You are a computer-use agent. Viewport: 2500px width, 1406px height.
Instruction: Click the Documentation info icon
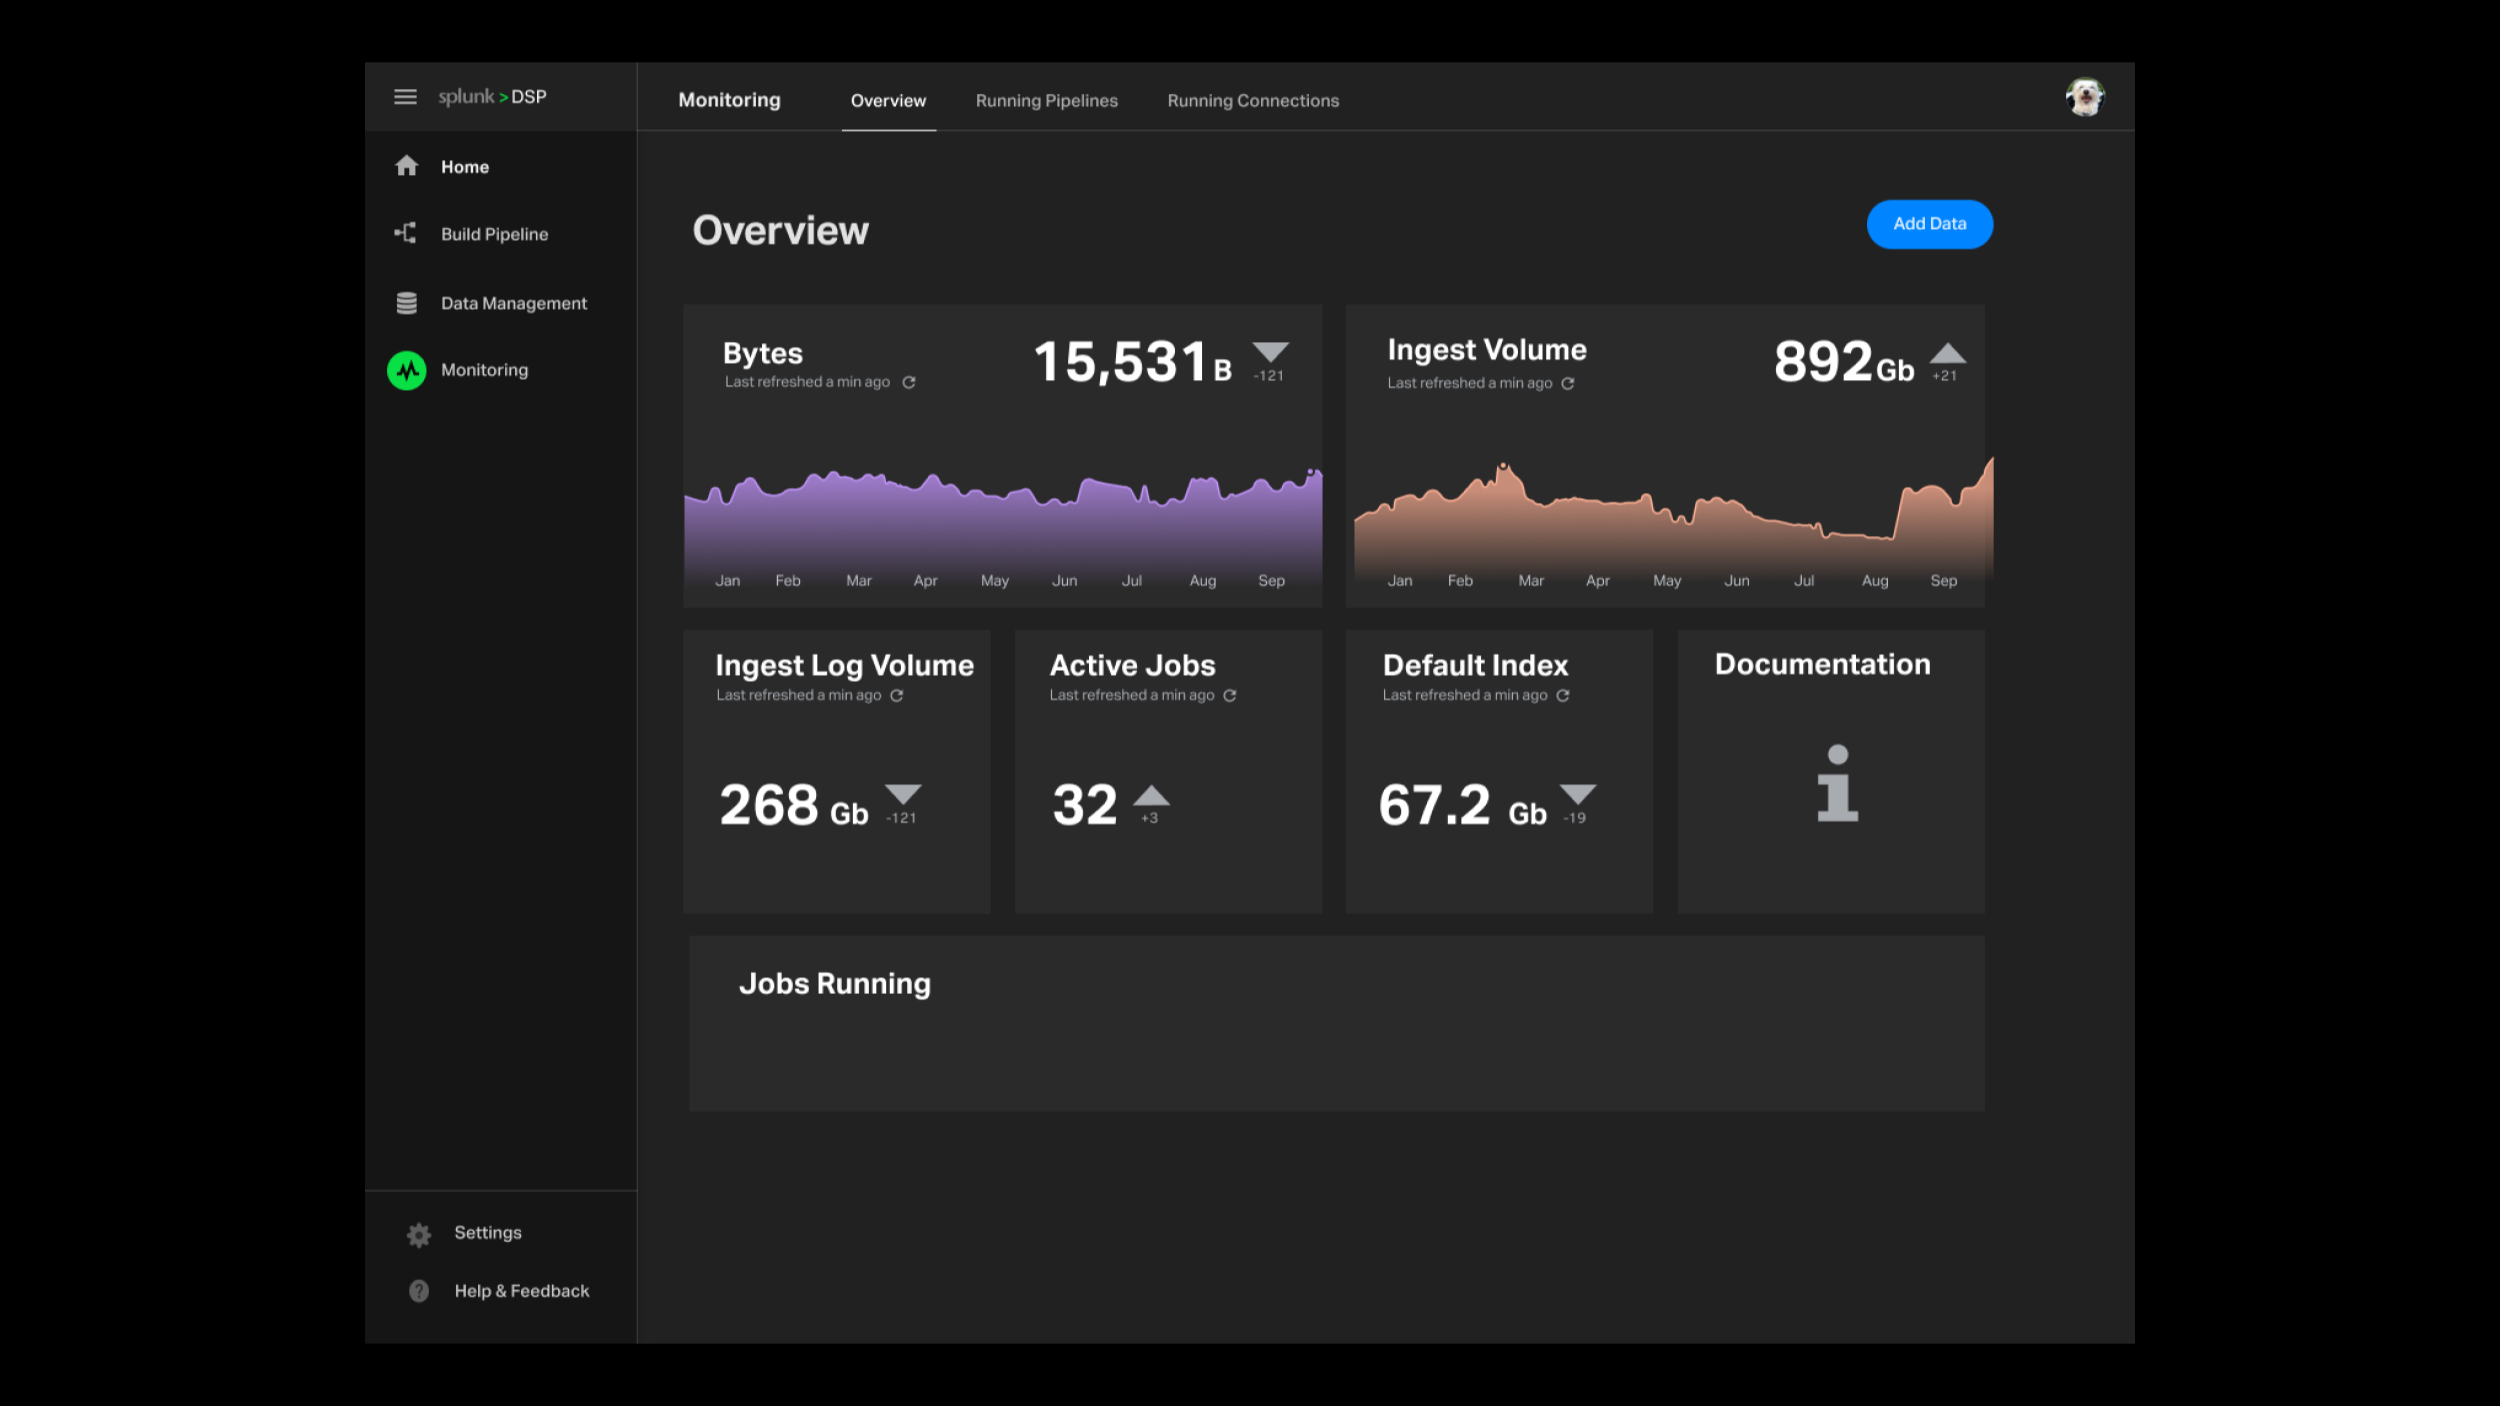pos(1837,784)
